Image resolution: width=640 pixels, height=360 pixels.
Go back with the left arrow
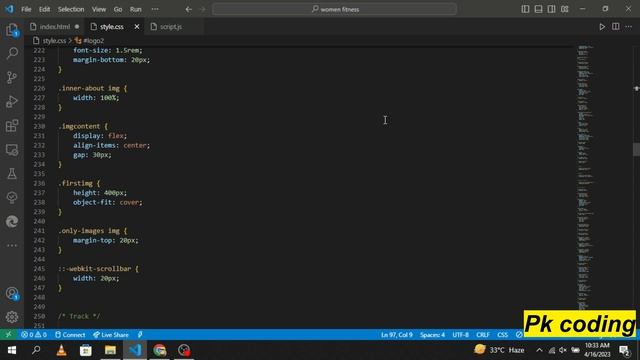(x=189, y=9)
